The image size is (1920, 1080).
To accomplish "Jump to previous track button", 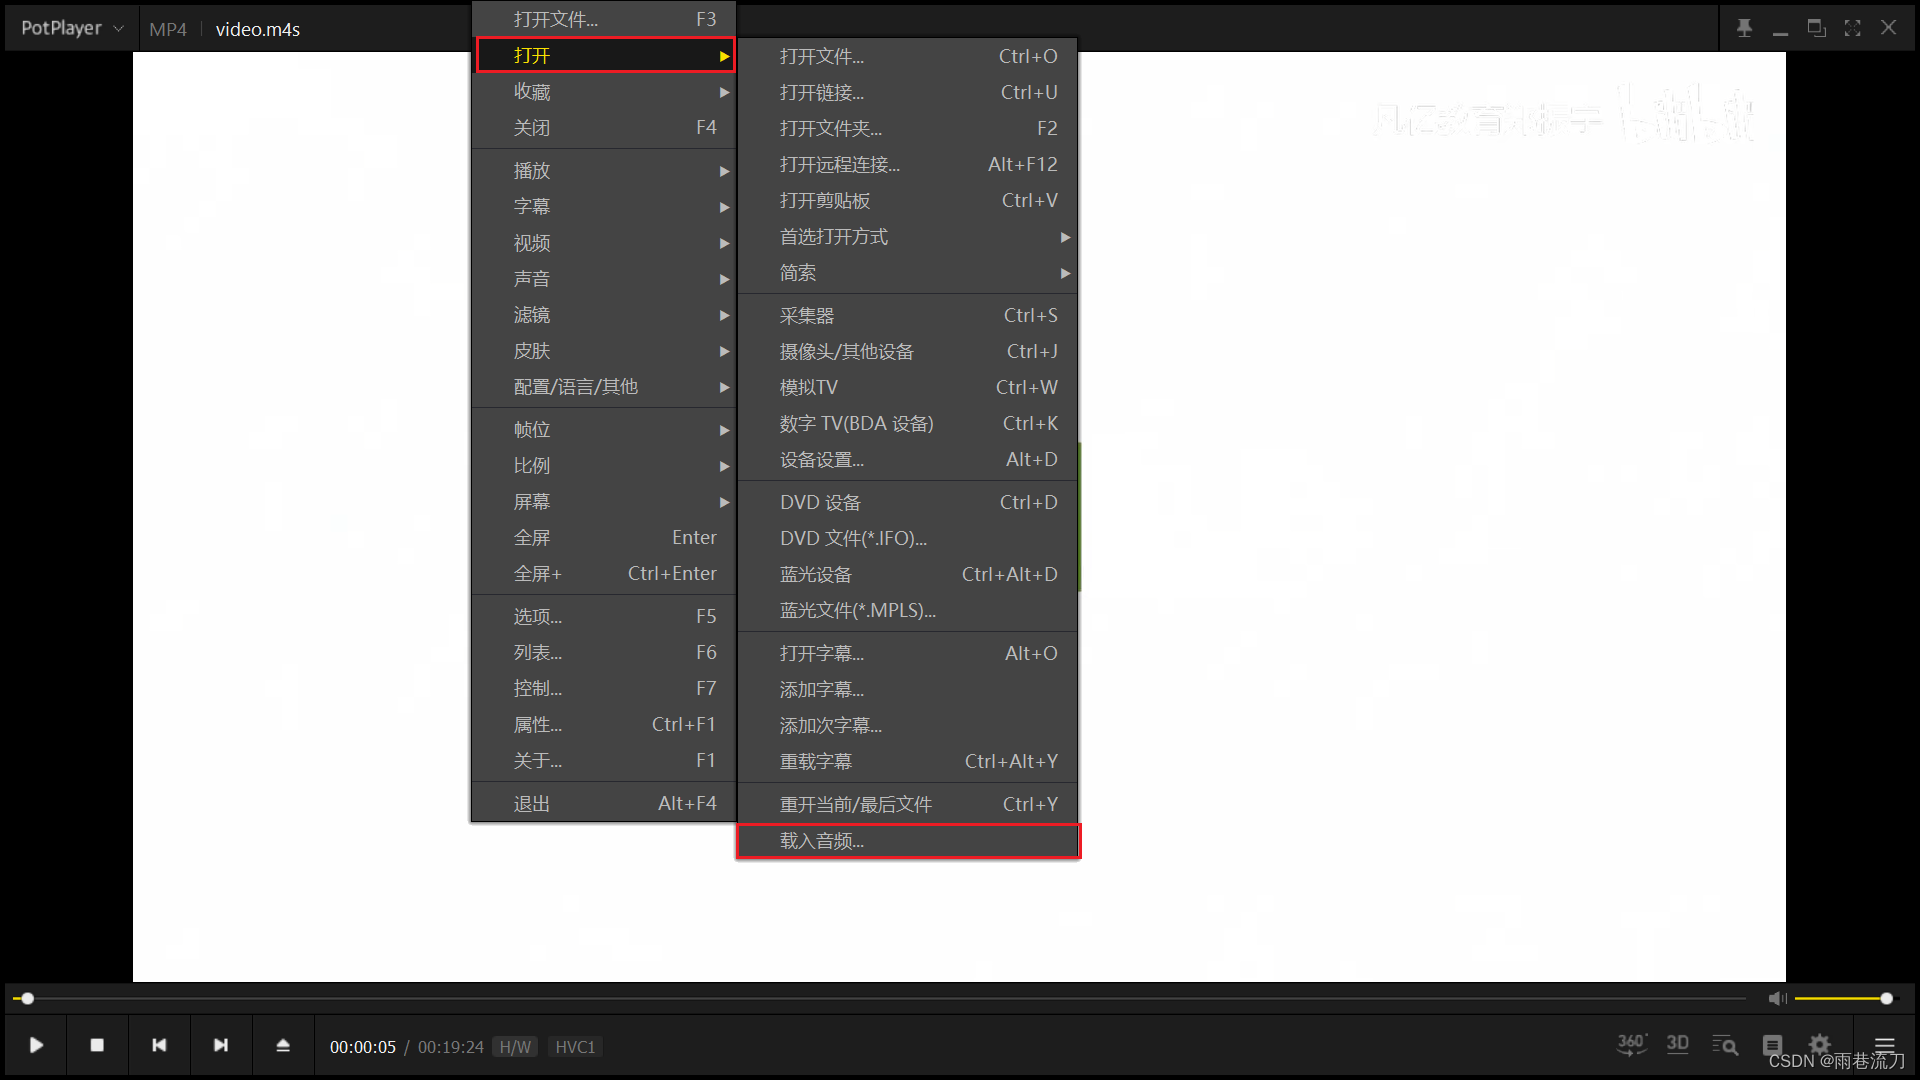I will click(x=159, y=1045).
